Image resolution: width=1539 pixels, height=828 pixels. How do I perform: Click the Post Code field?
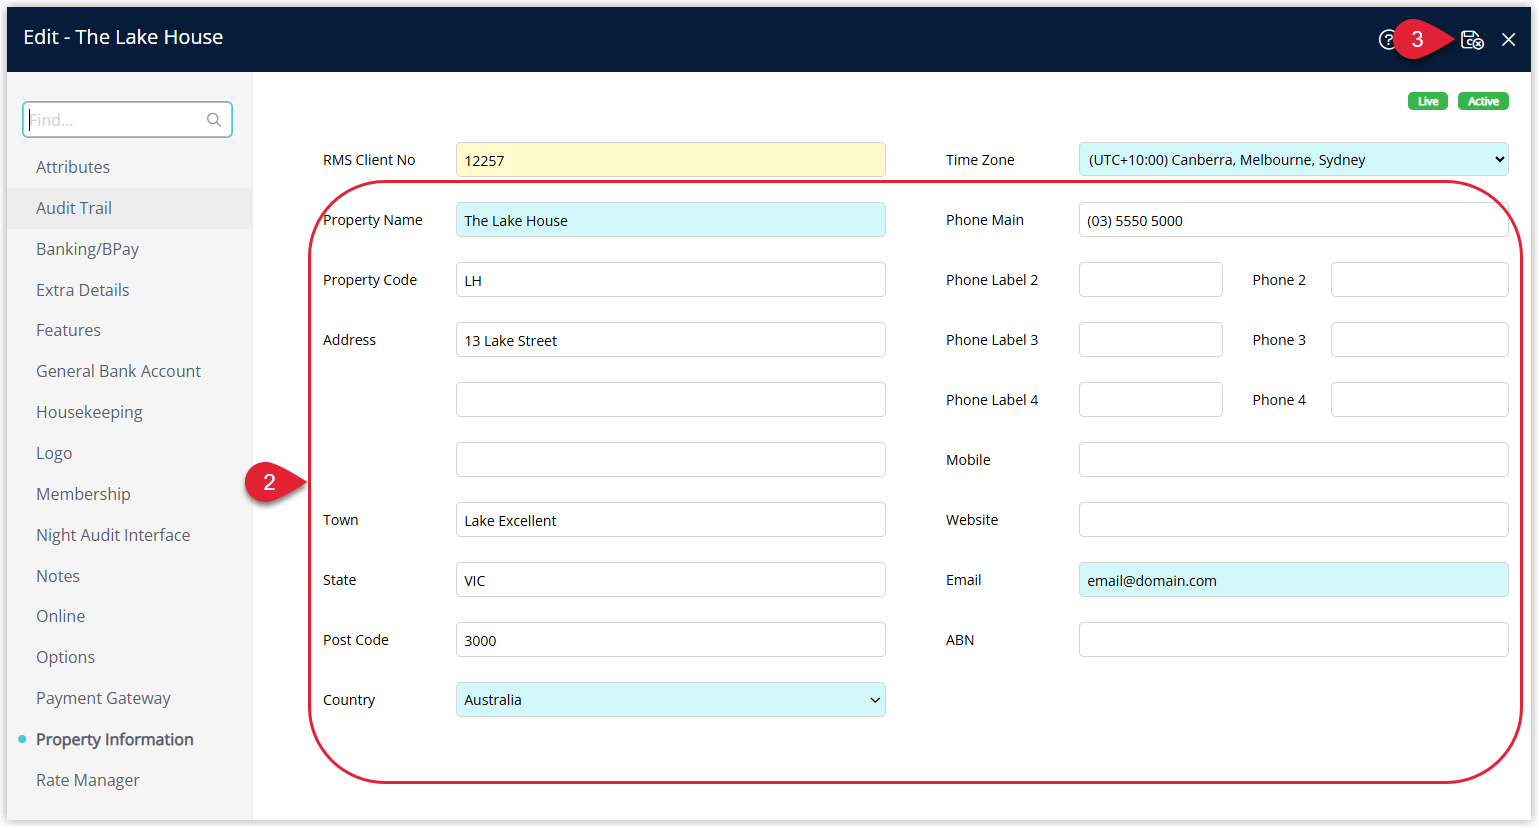pos(670,640)
